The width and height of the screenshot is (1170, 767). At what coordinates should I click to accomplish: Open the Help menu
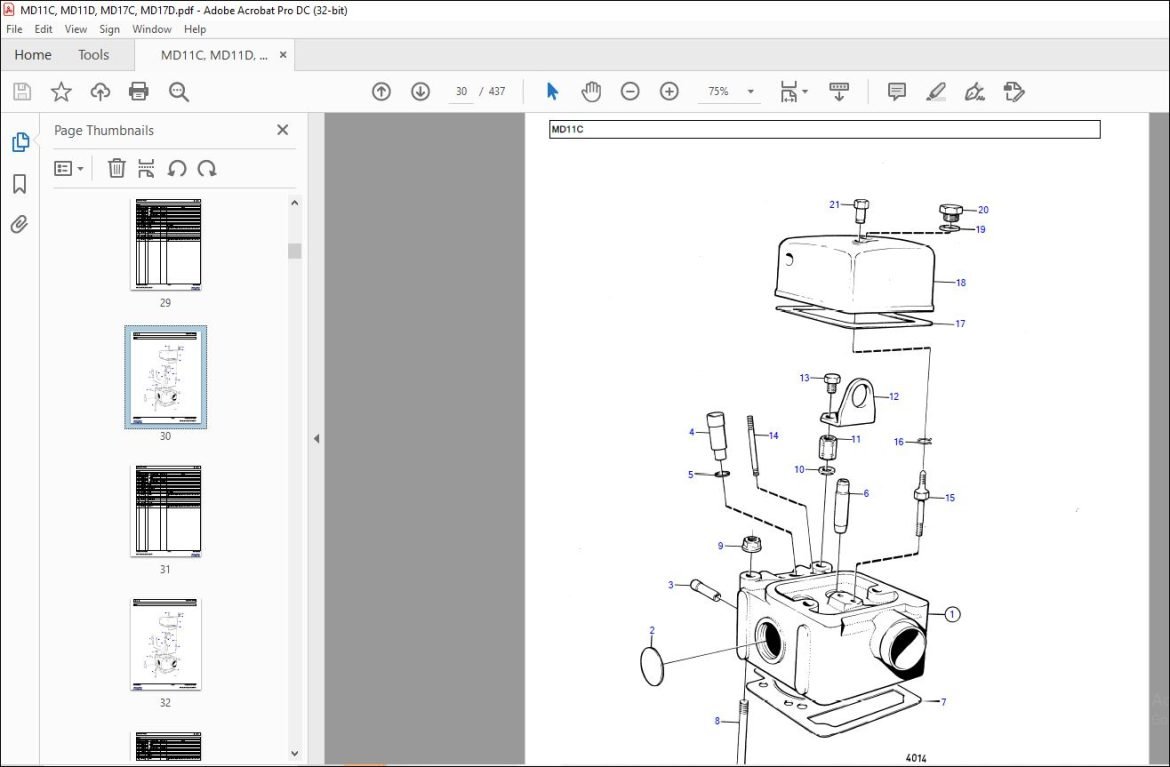coord(195,29)
